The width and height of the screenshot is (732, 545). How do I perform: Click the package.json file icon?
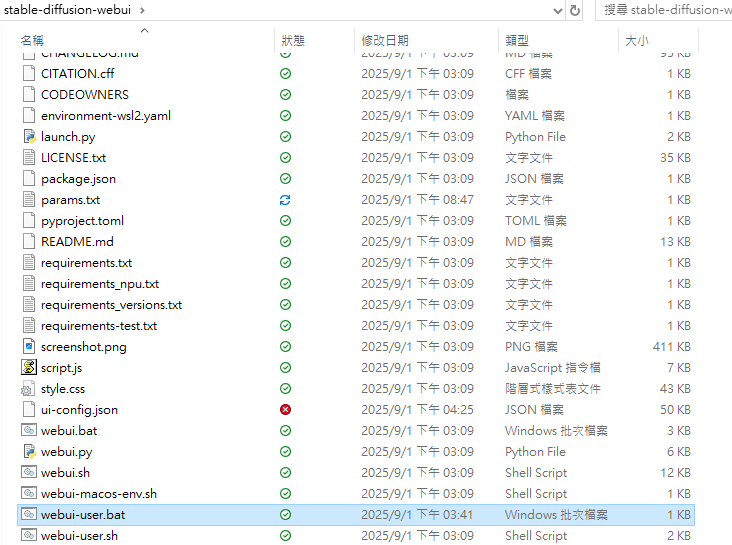coord(29,179)
